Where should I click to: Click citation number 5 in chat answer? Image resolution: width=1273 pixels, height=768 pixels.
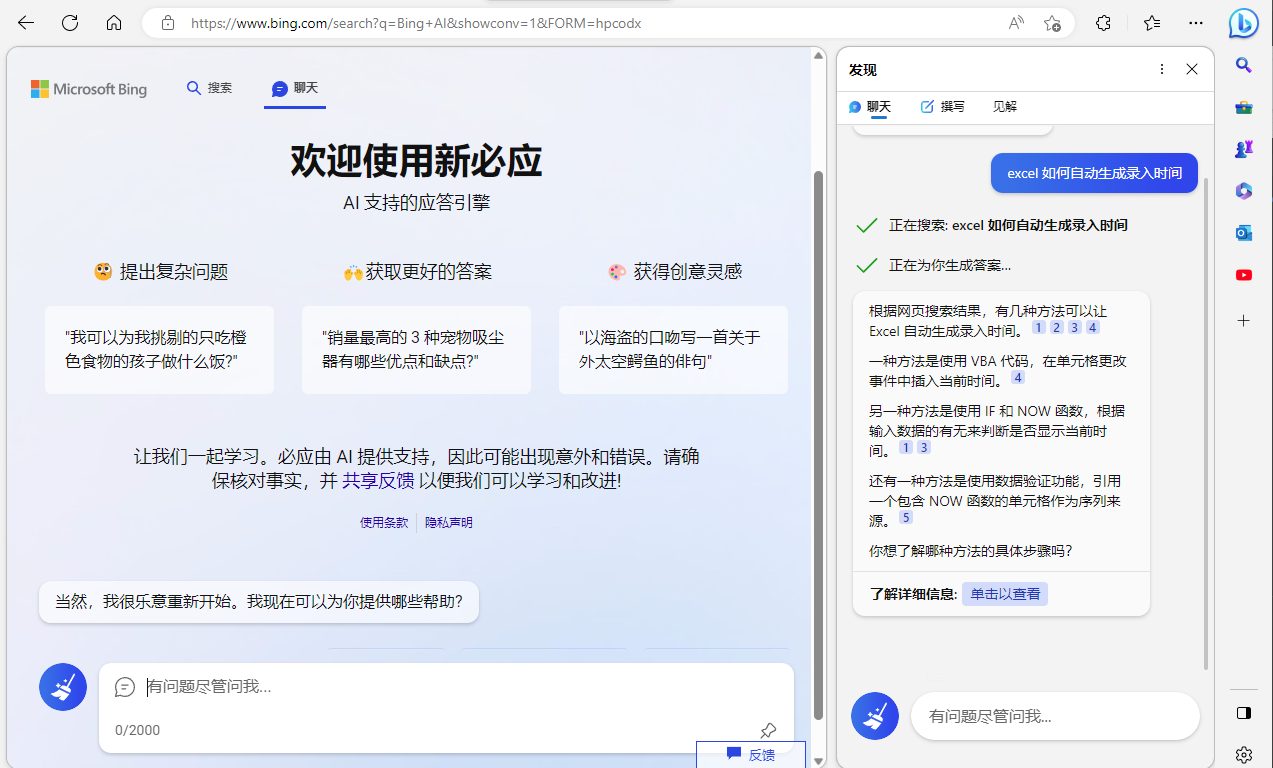tap(905, 517)
